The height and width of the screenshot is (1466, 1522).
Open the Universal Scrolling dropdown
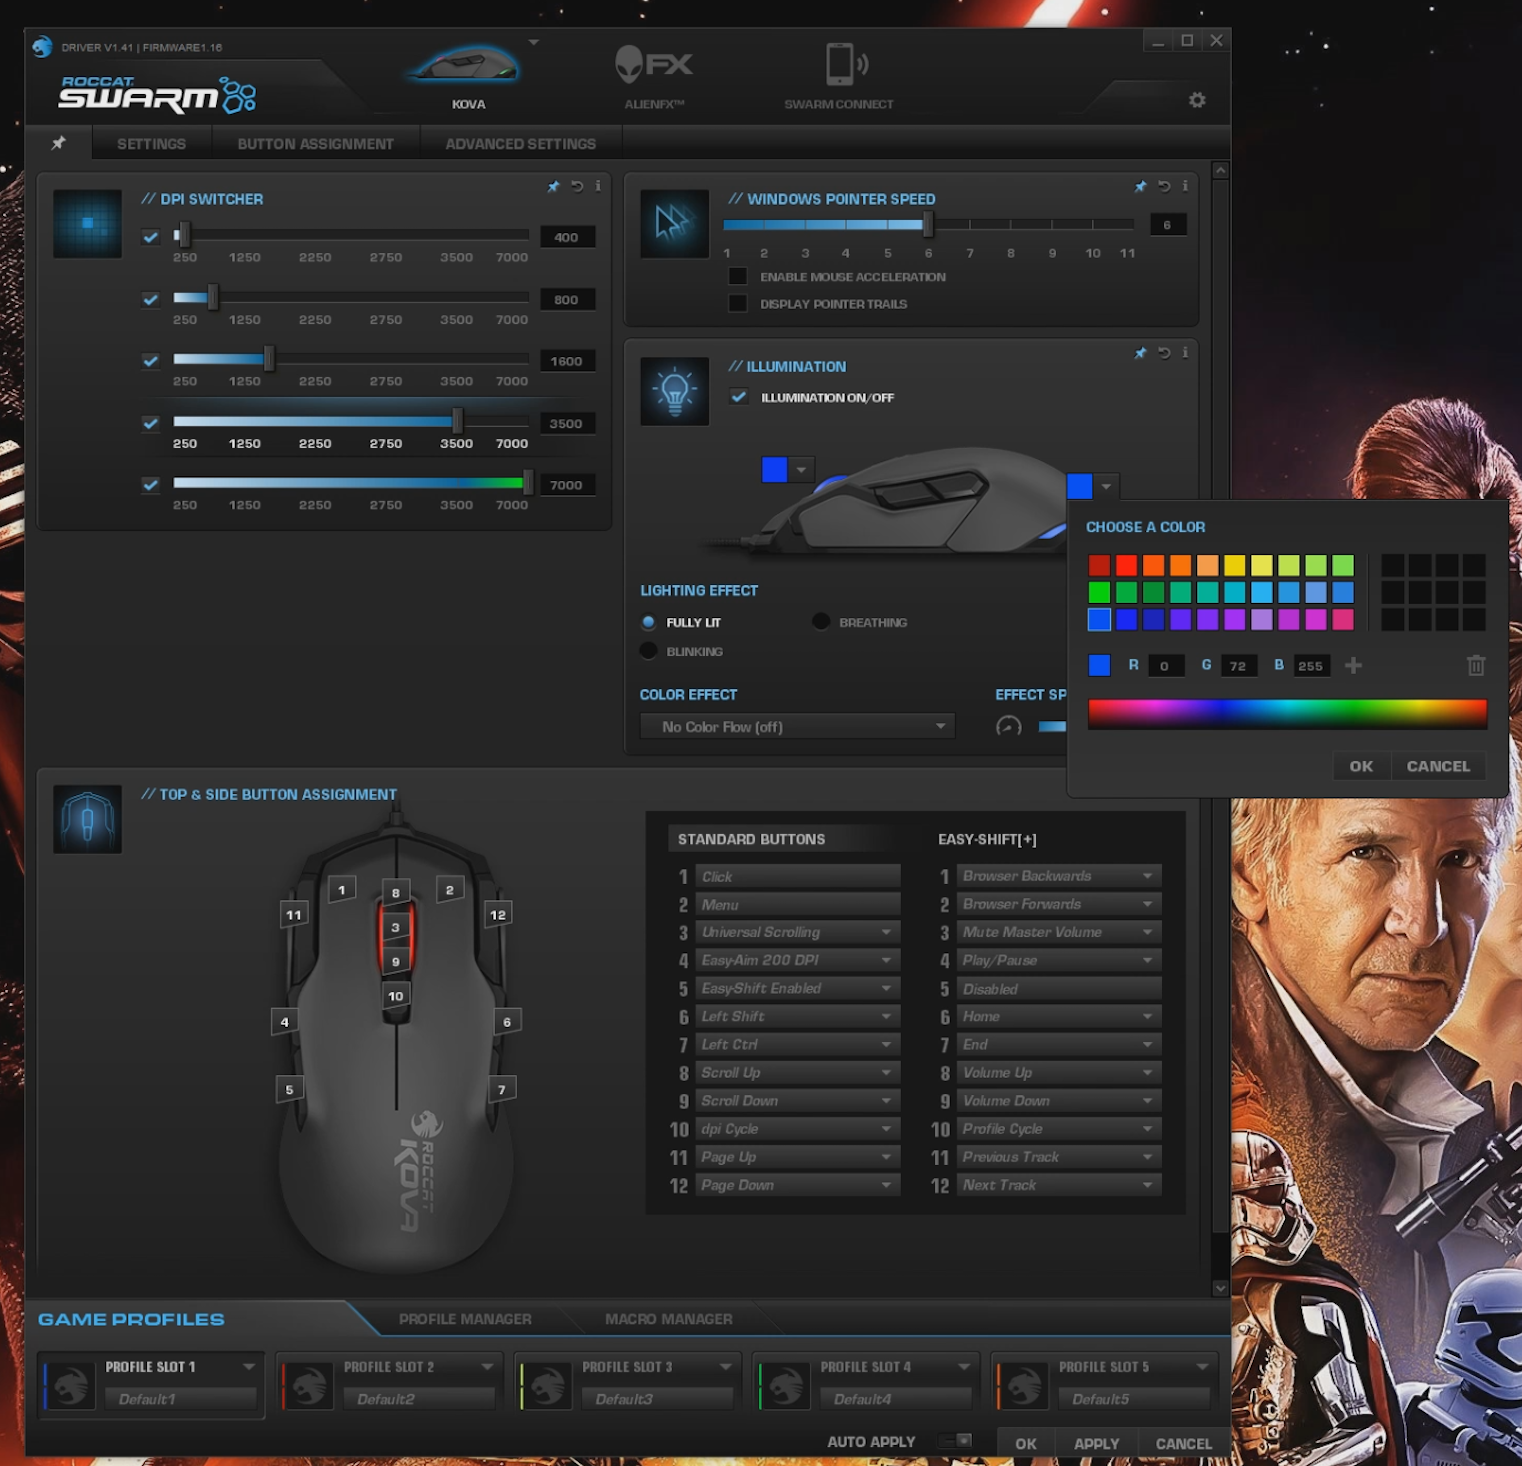pyautogui.click(x=797, y=932)
